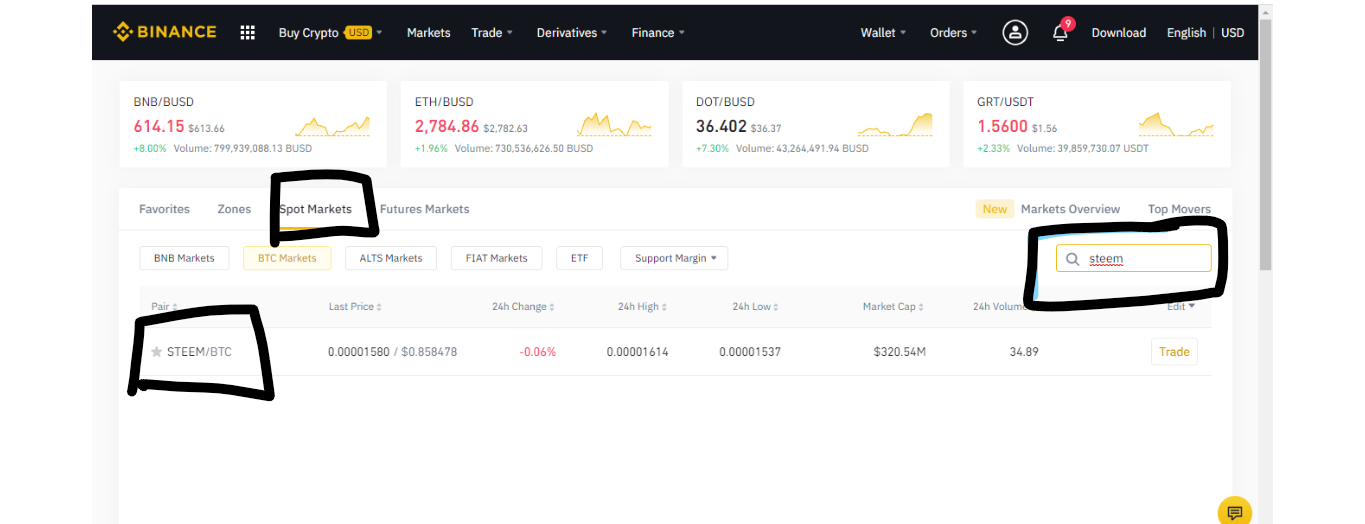This screenshot has width=1365, height=524.
Task: Click the 0.00001614 24h high value
Action: pyautogui.click(x=637, y=352)
